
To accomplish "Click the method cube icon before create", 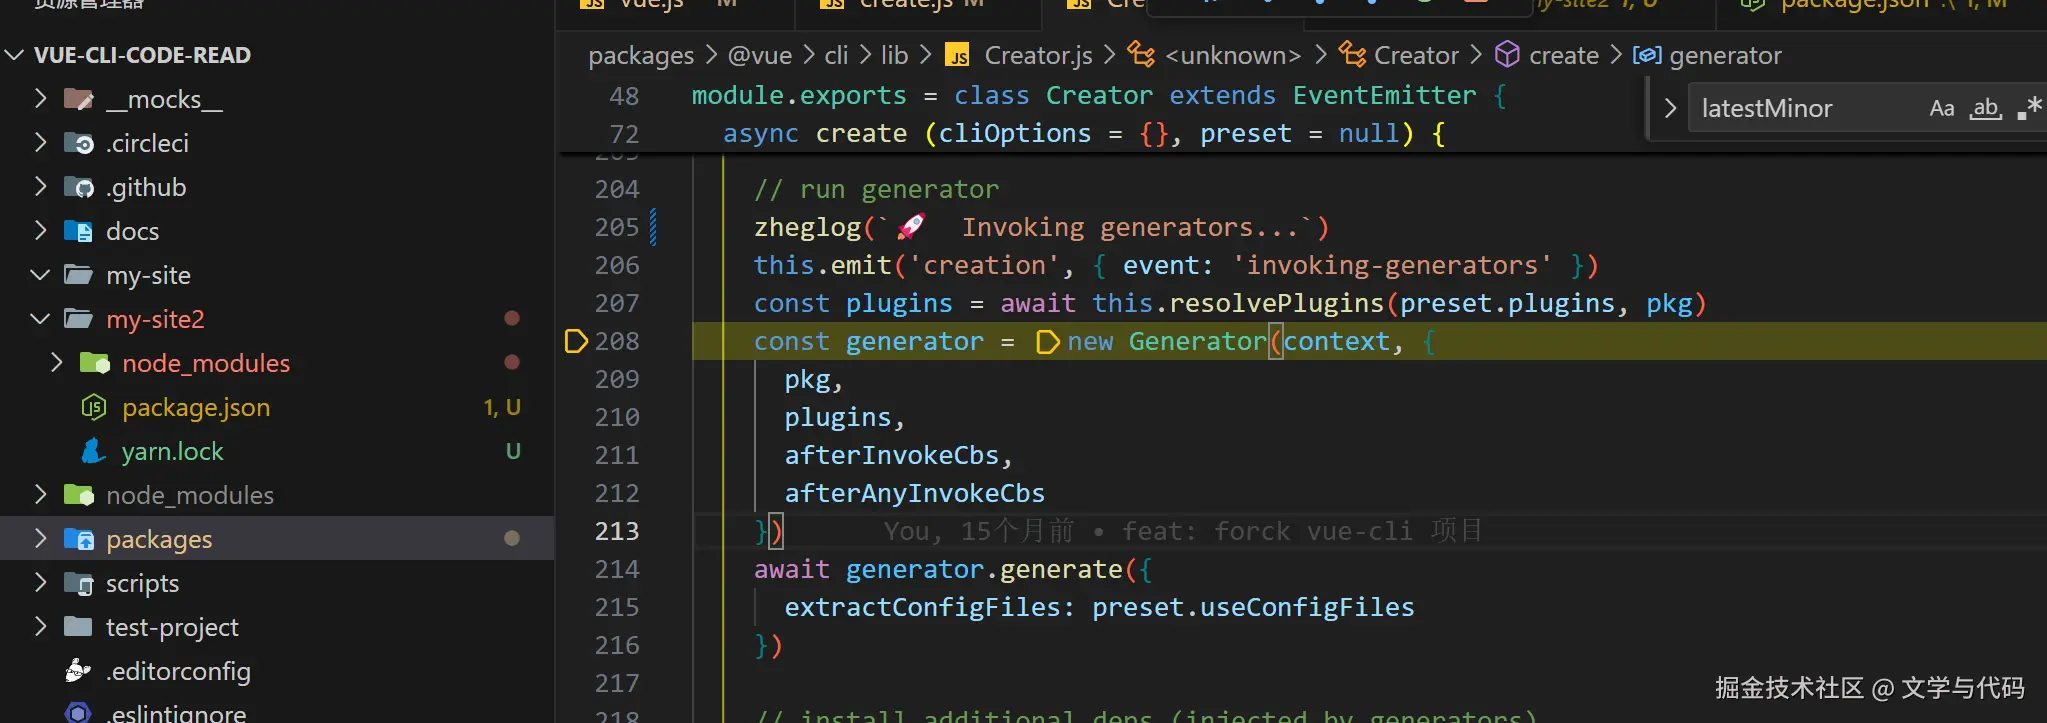I will pyautogui.click(x=1507, y=54).
